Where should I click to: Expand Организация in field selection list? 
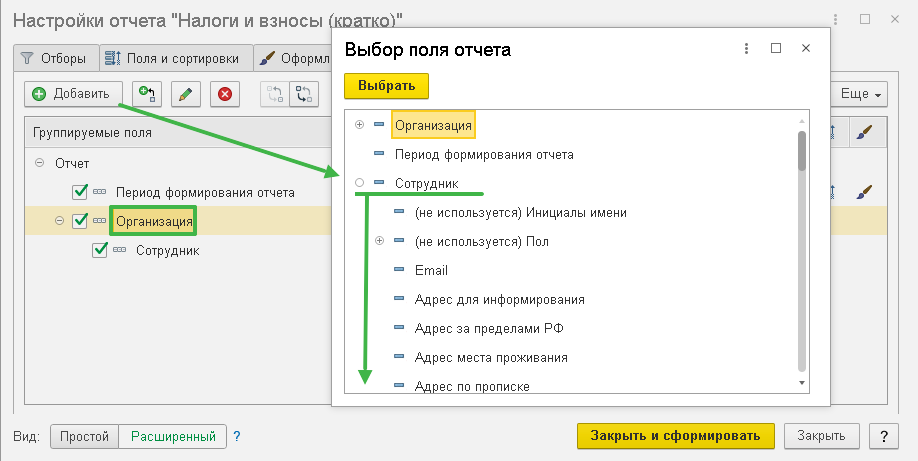pyautogui.click(x=359, y=125)
